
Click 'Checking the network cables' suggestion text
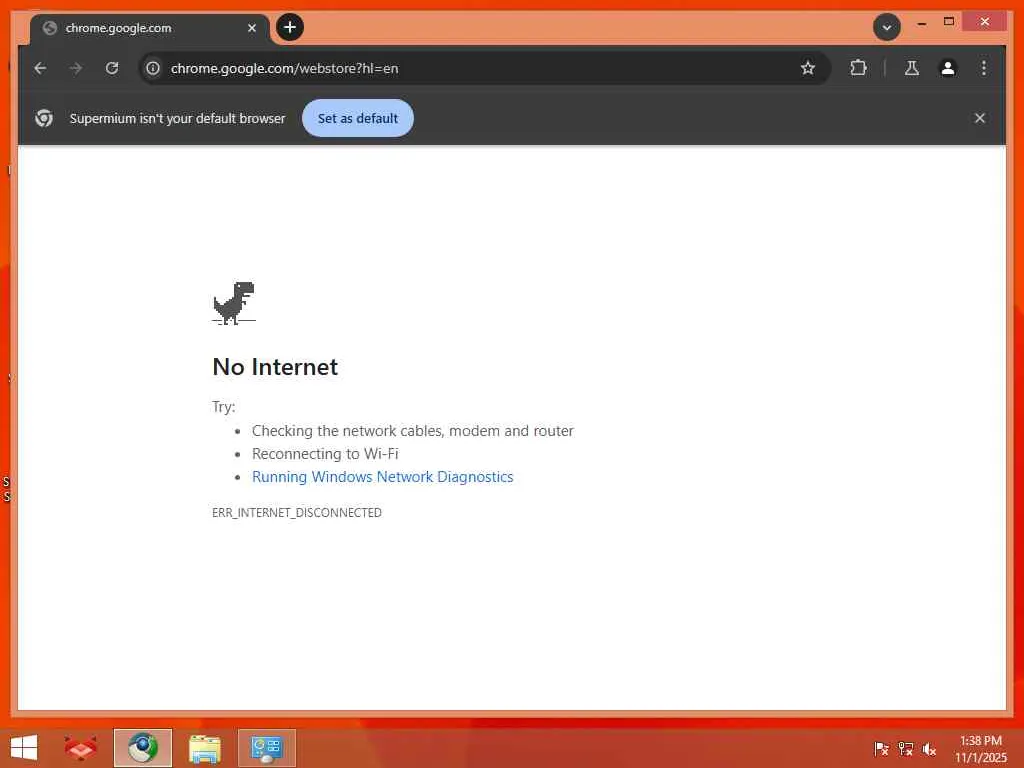click(x=413, y=431)
